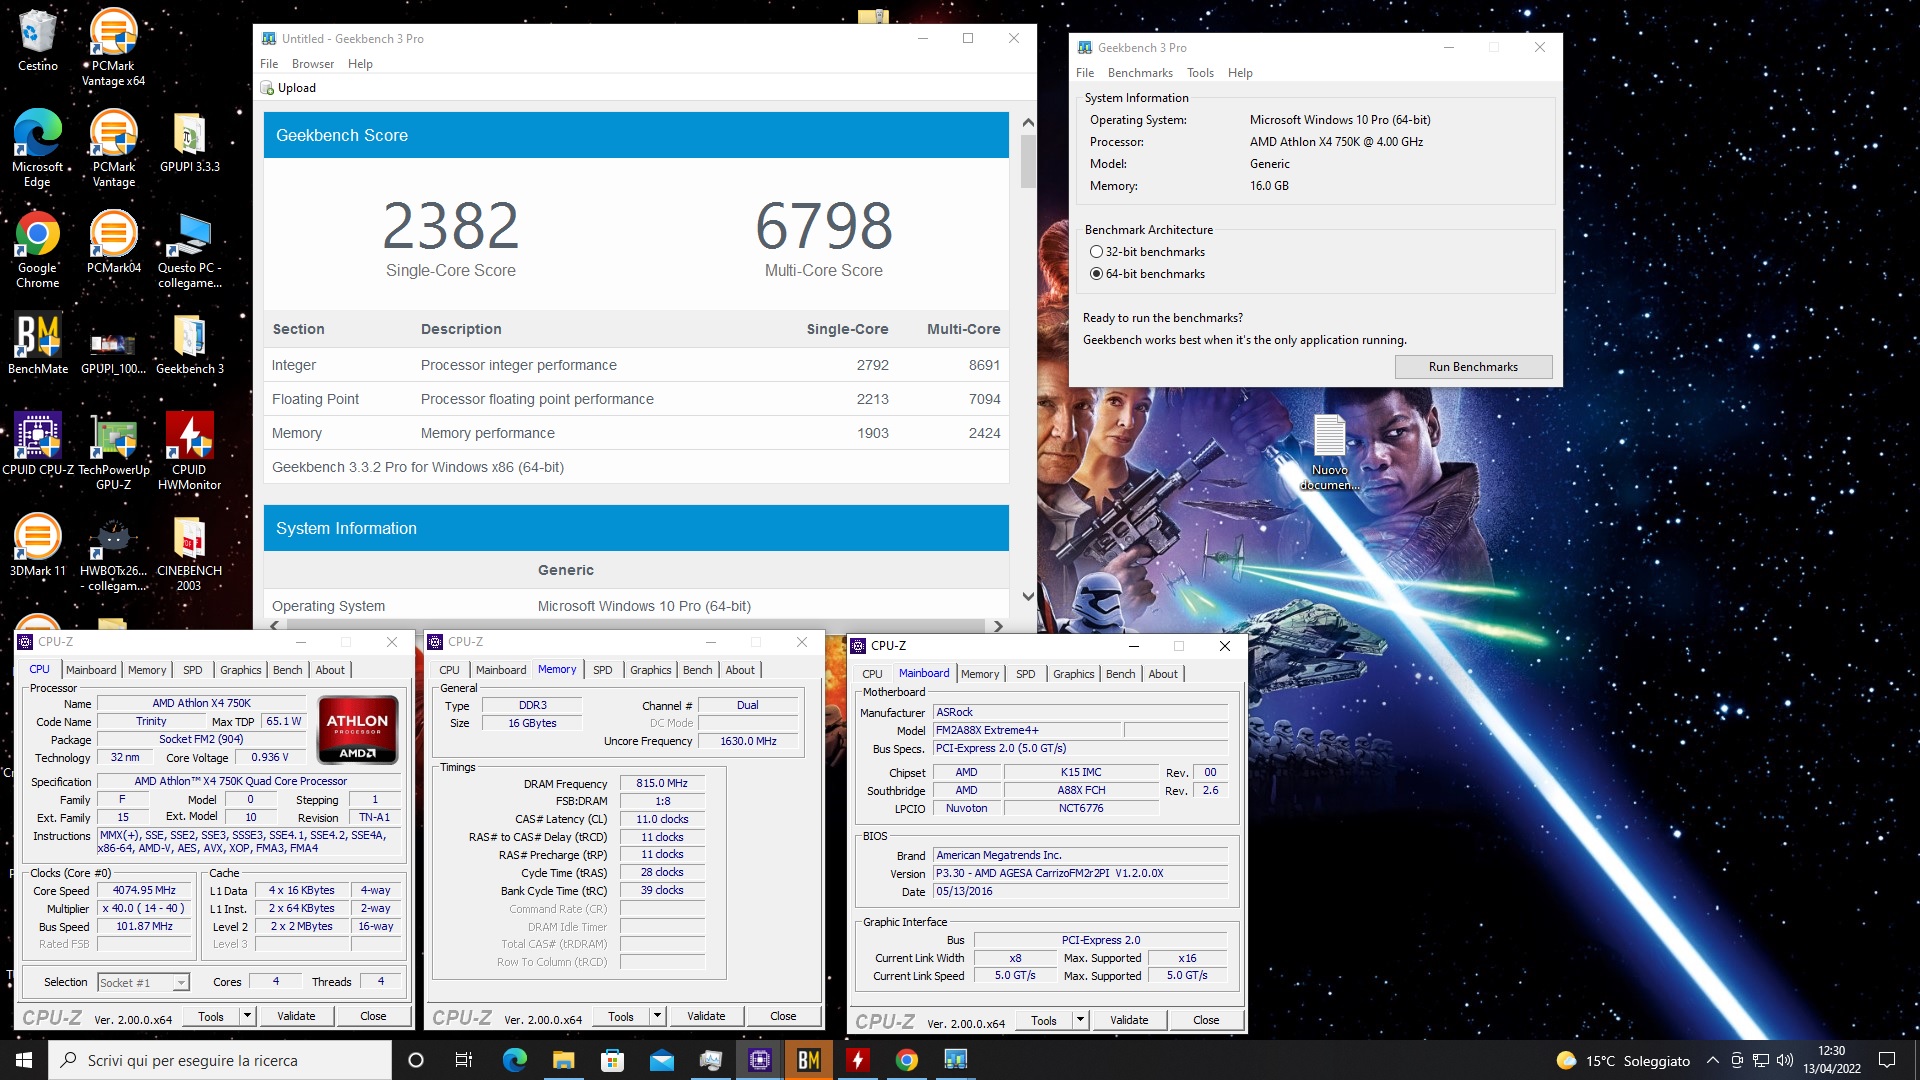Open Tools dropdown arrow in Mainboard tab window
Image resolution: width=1920 pixels, height=1080 pixels.
1080,1020
